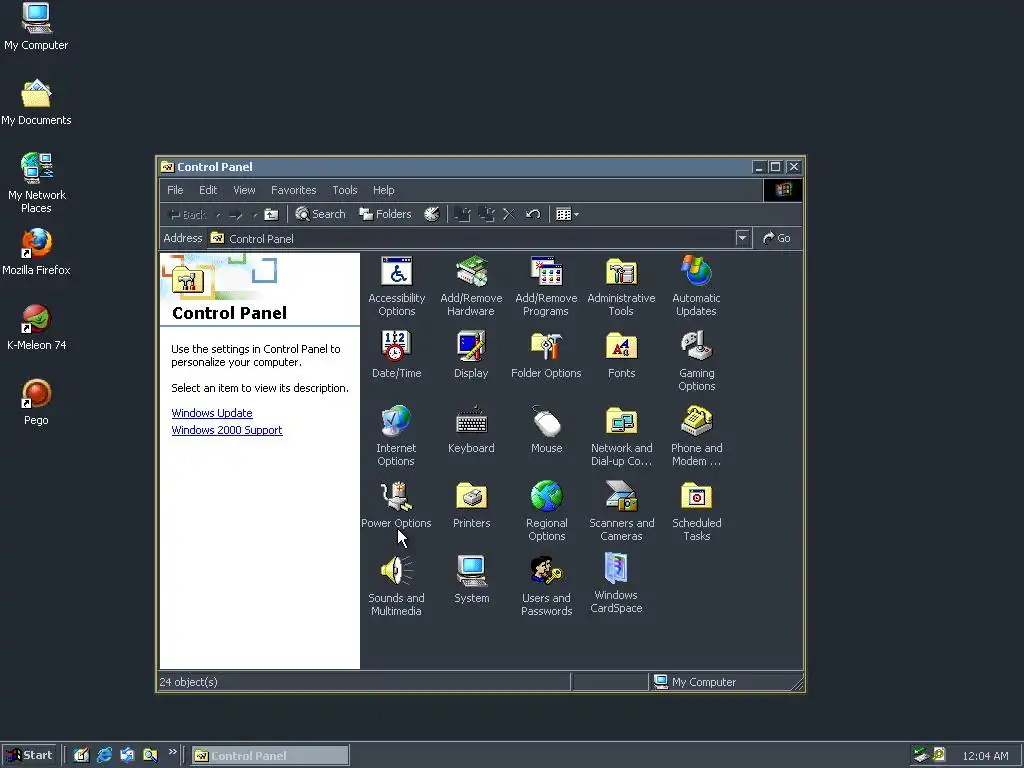
Task: Open Date/Time settings icon
Action: 396,355
